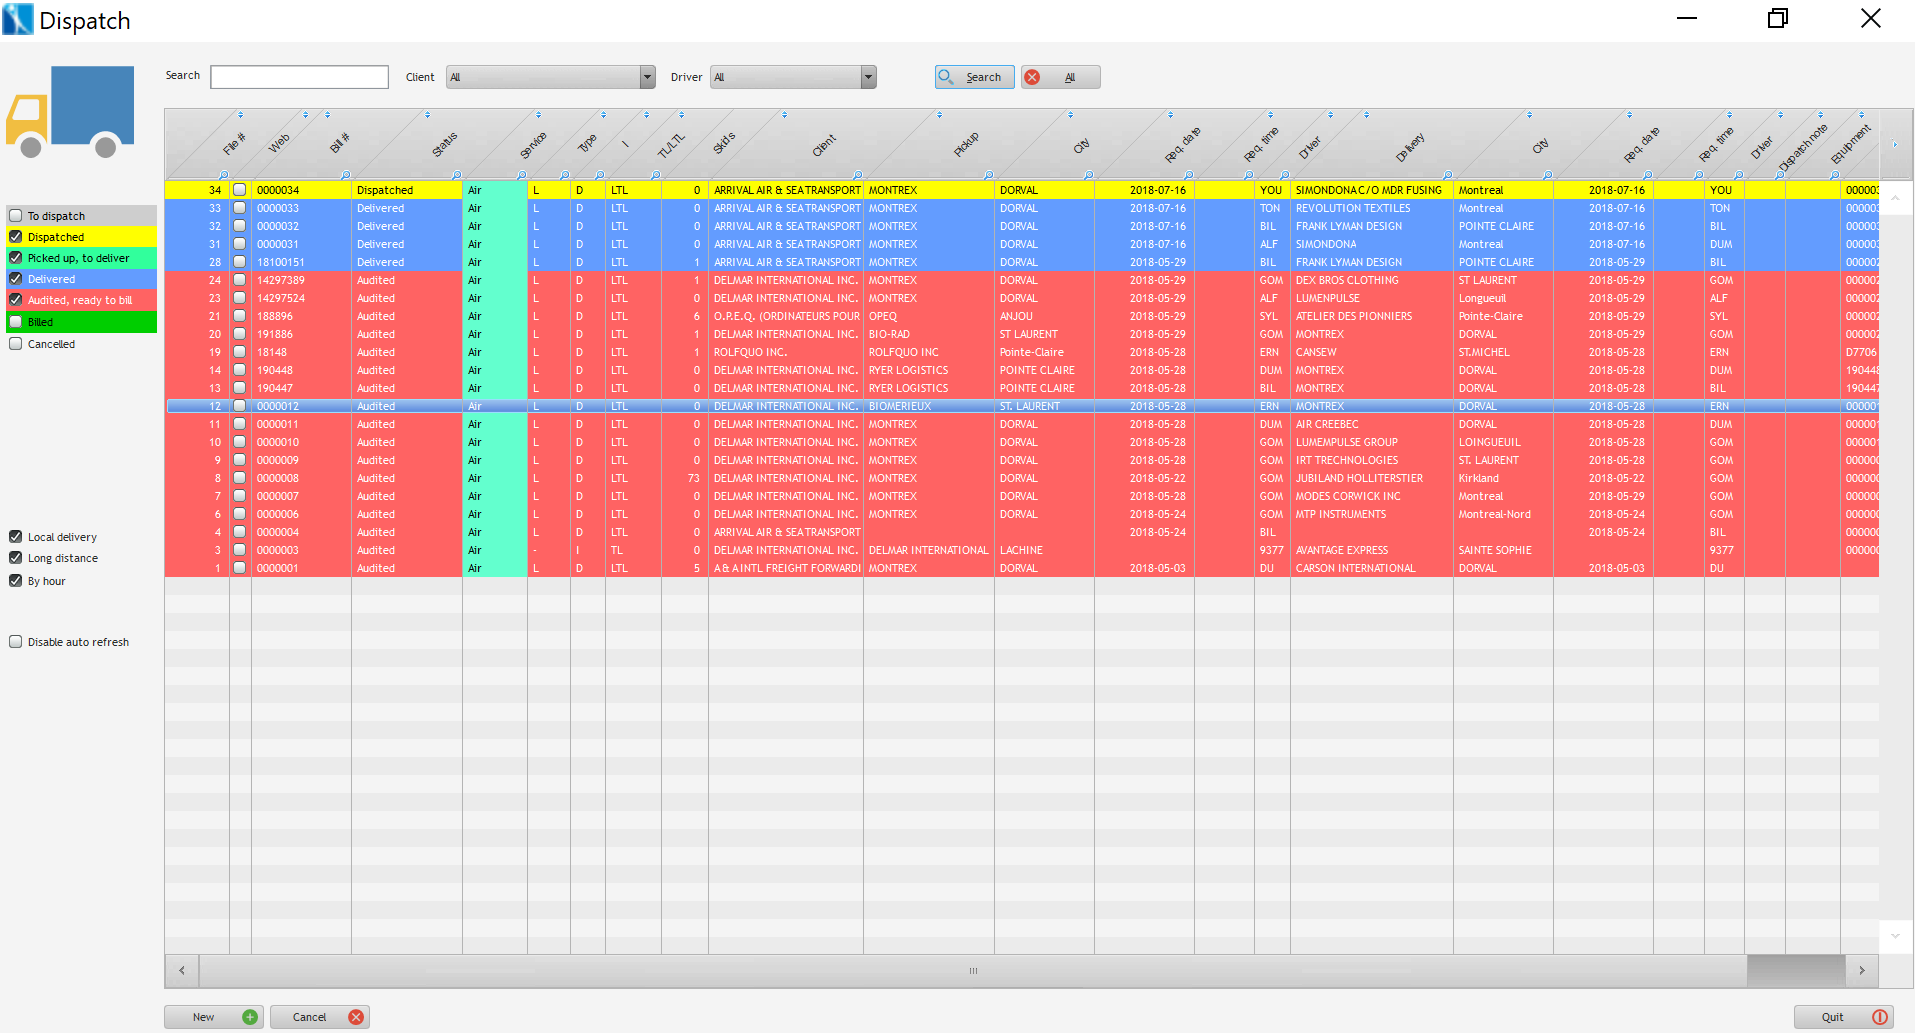
Task: Click the Equipment column sort arrow
Action: click(1860, 115)
